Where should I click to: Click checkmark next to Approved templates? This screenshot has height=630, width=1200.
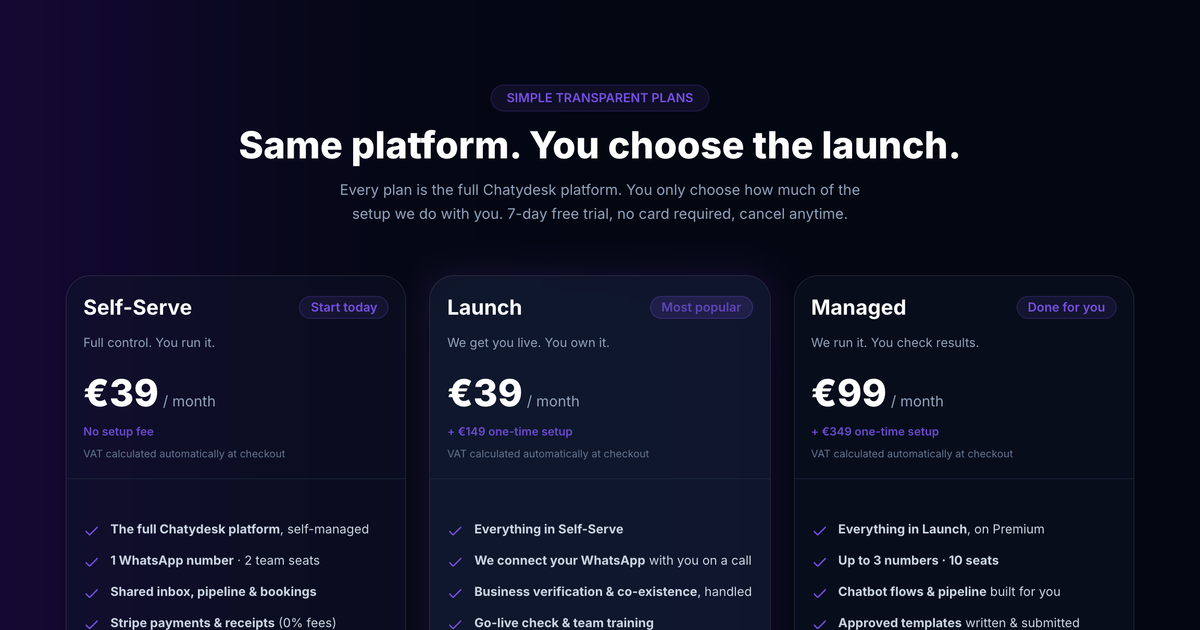[820, 623]
